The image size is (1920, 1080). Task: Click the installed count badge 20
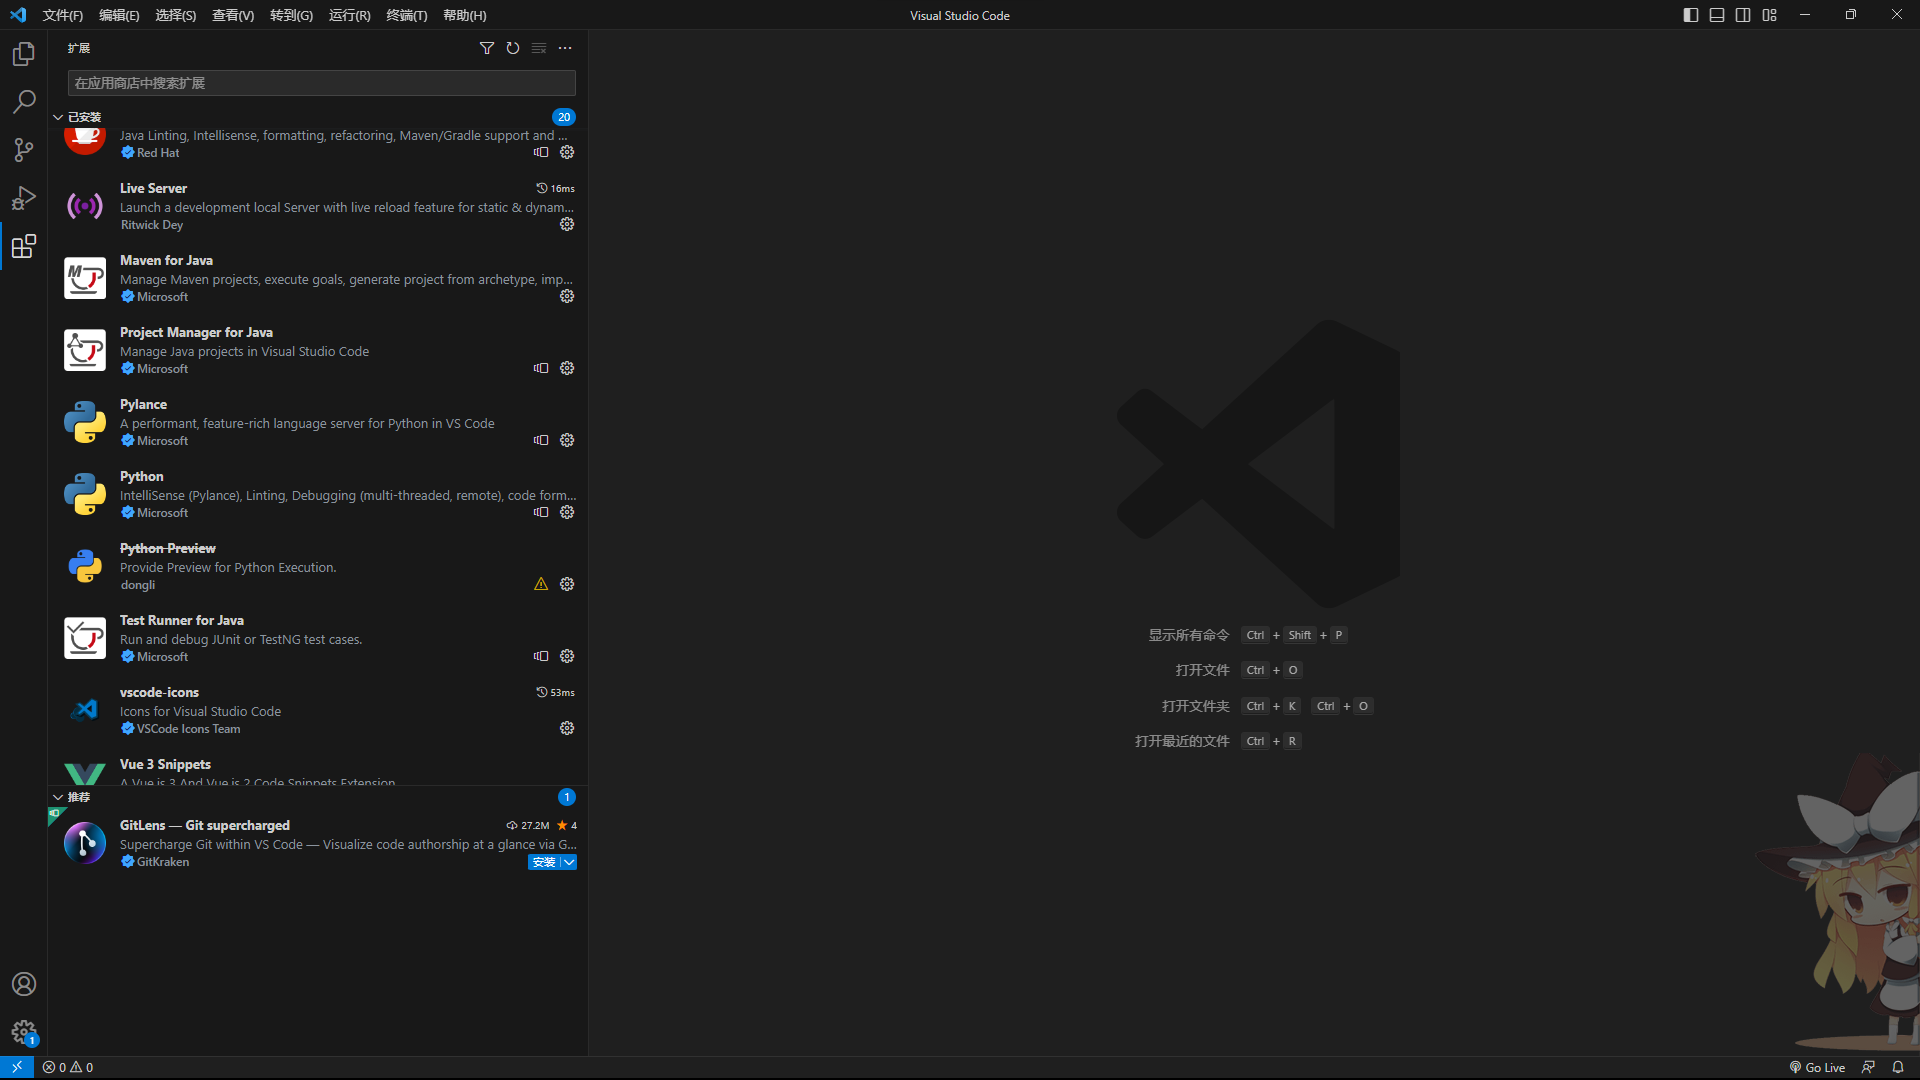click(564, 117)
